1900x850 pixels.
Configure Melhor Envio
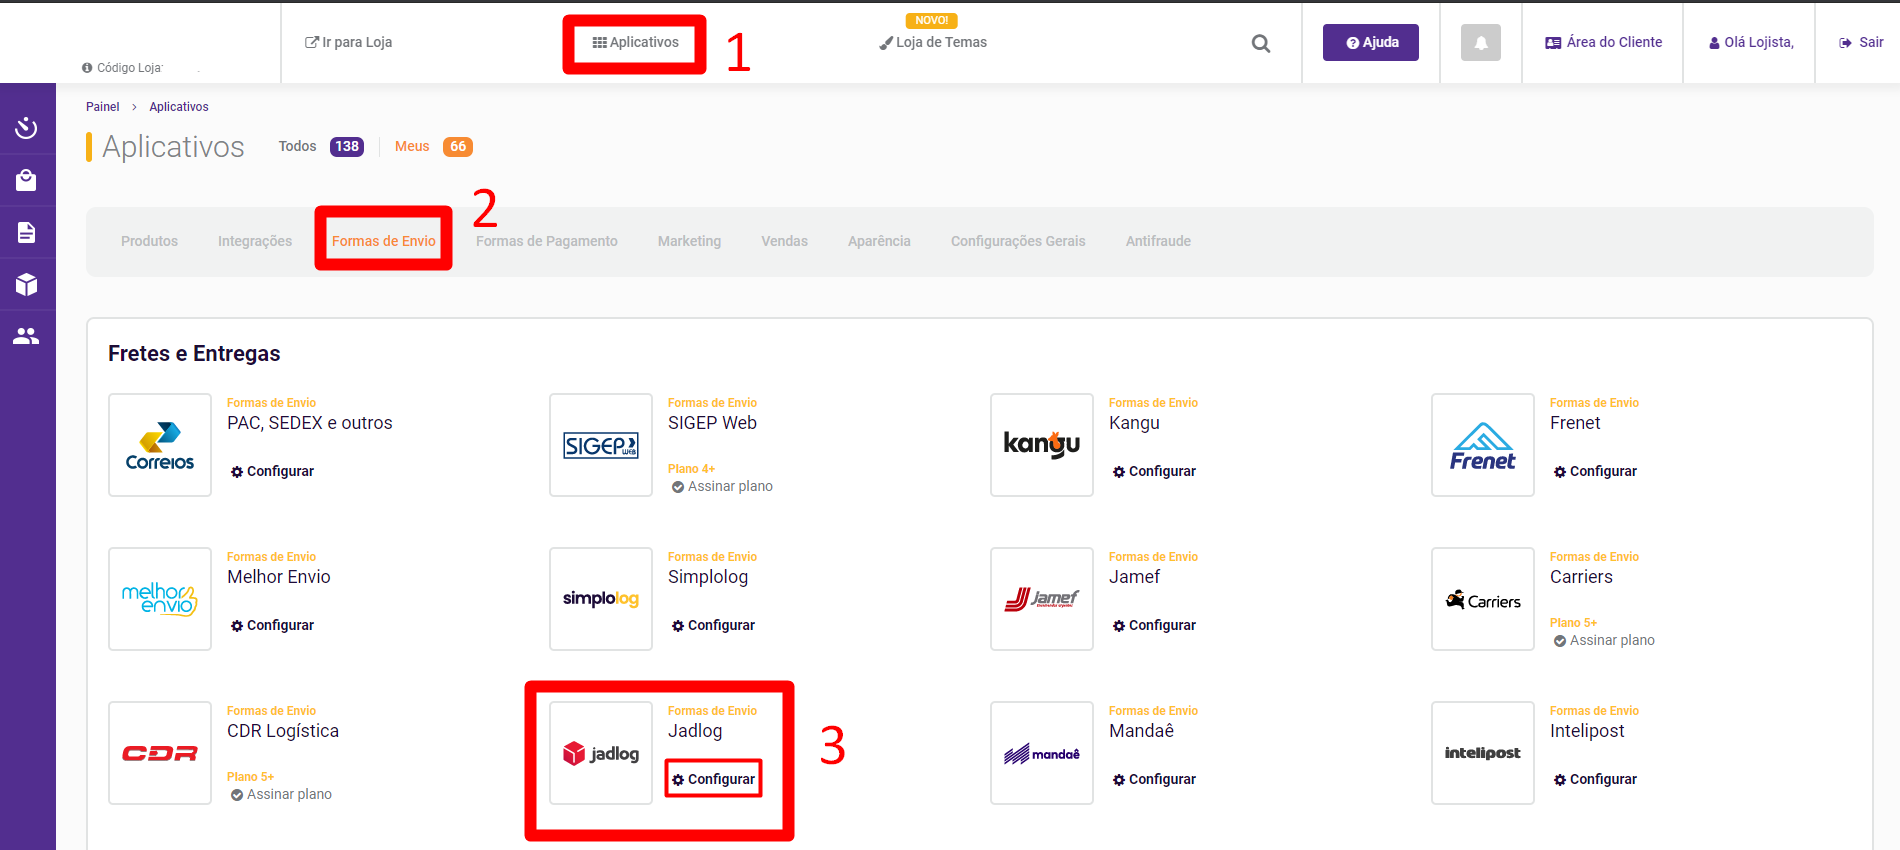tap(272, 625)
